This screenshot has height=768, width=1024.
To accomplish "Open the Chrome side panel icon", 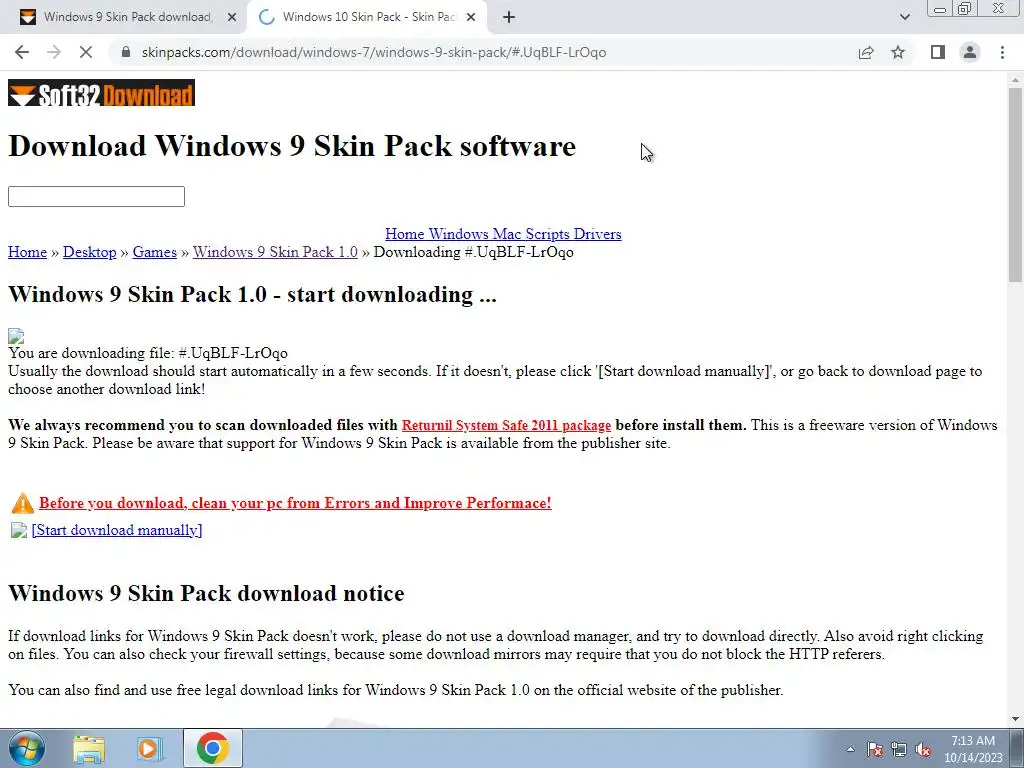I will 938,52.
